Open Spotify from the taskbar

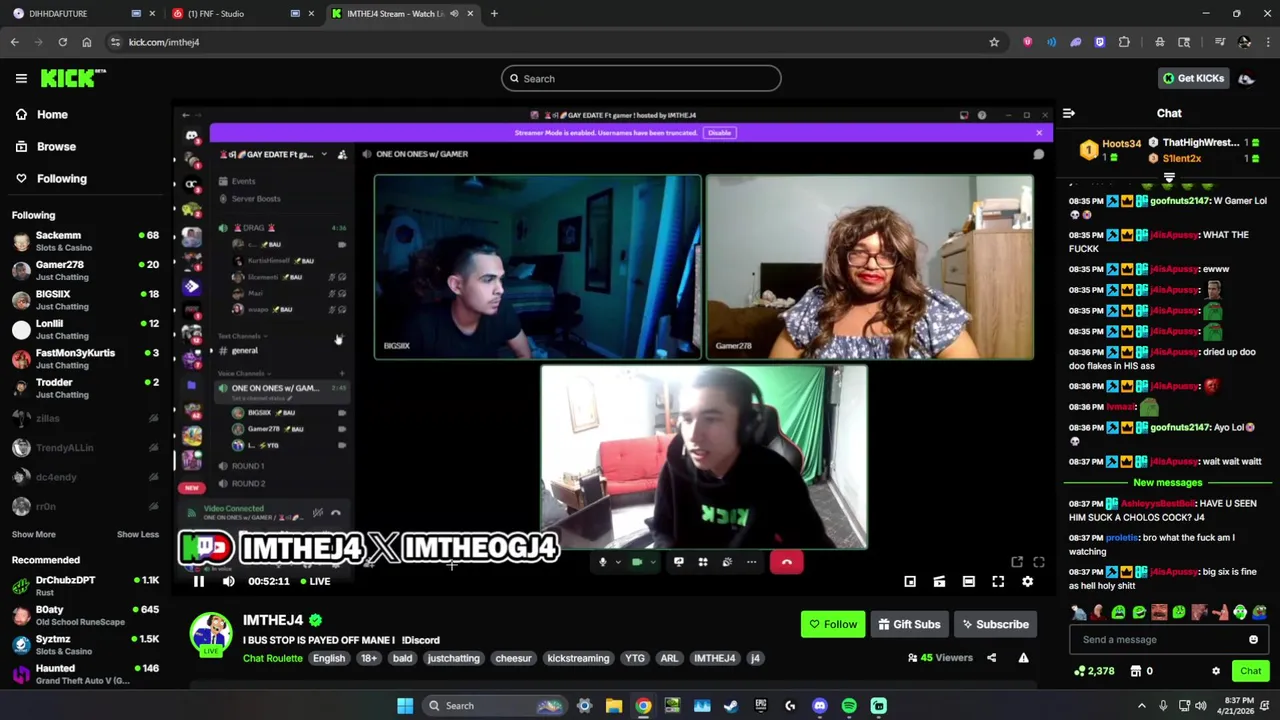849,706
